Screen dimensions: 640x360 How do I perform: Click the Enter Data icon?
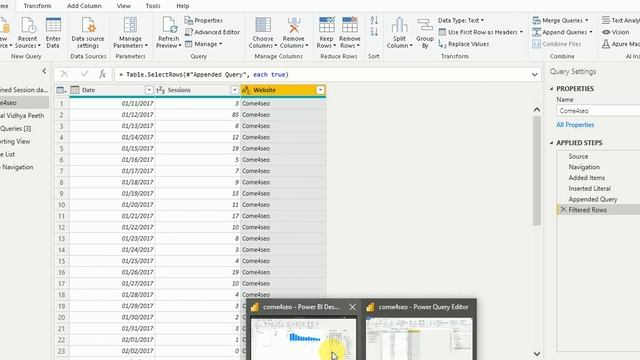click(x=53, y=25)
